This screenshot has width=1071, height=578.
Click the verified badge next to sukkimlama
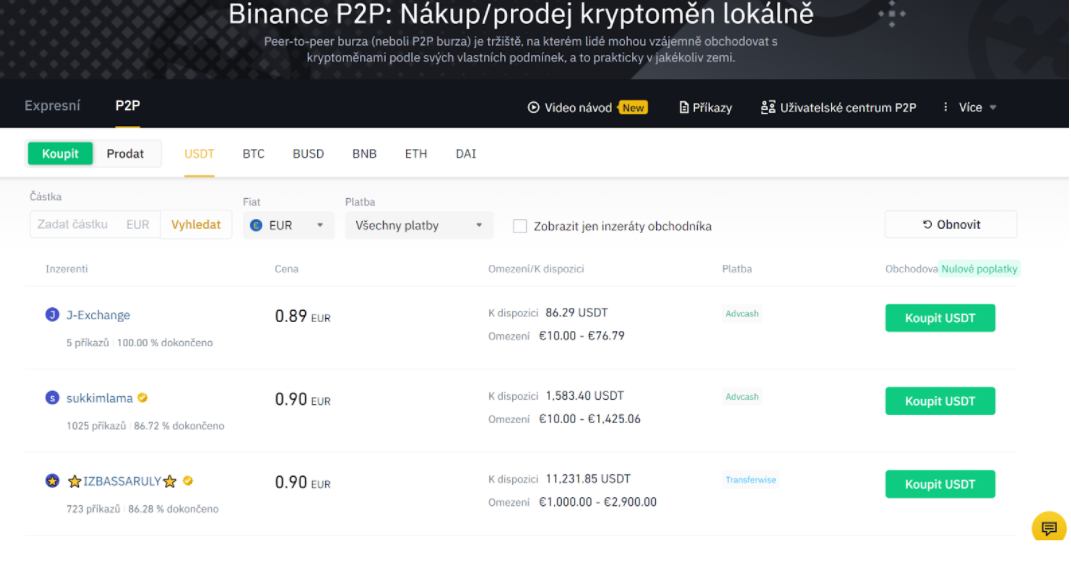[142, 398]
